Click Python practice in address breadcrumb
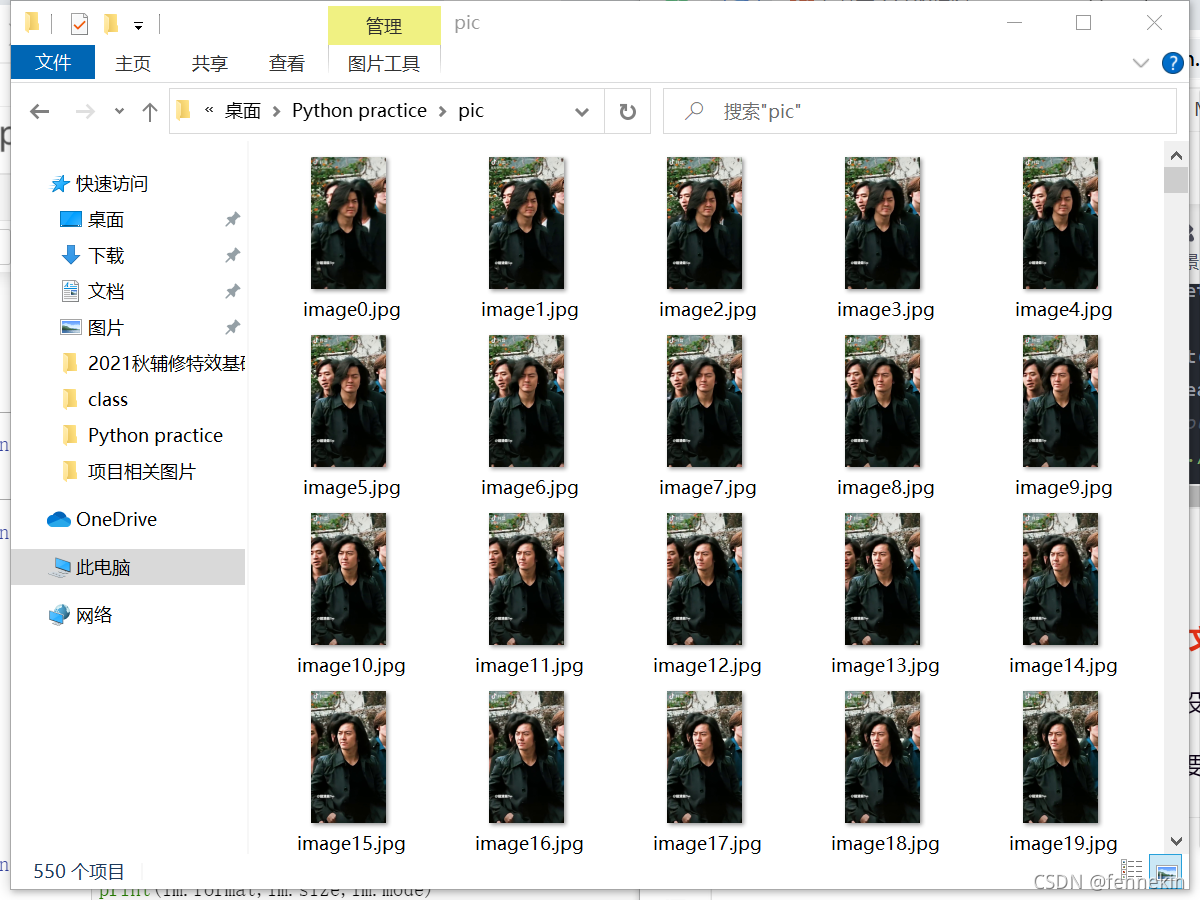This screenshot has width=1200, height=900. (x=359, y=111)
